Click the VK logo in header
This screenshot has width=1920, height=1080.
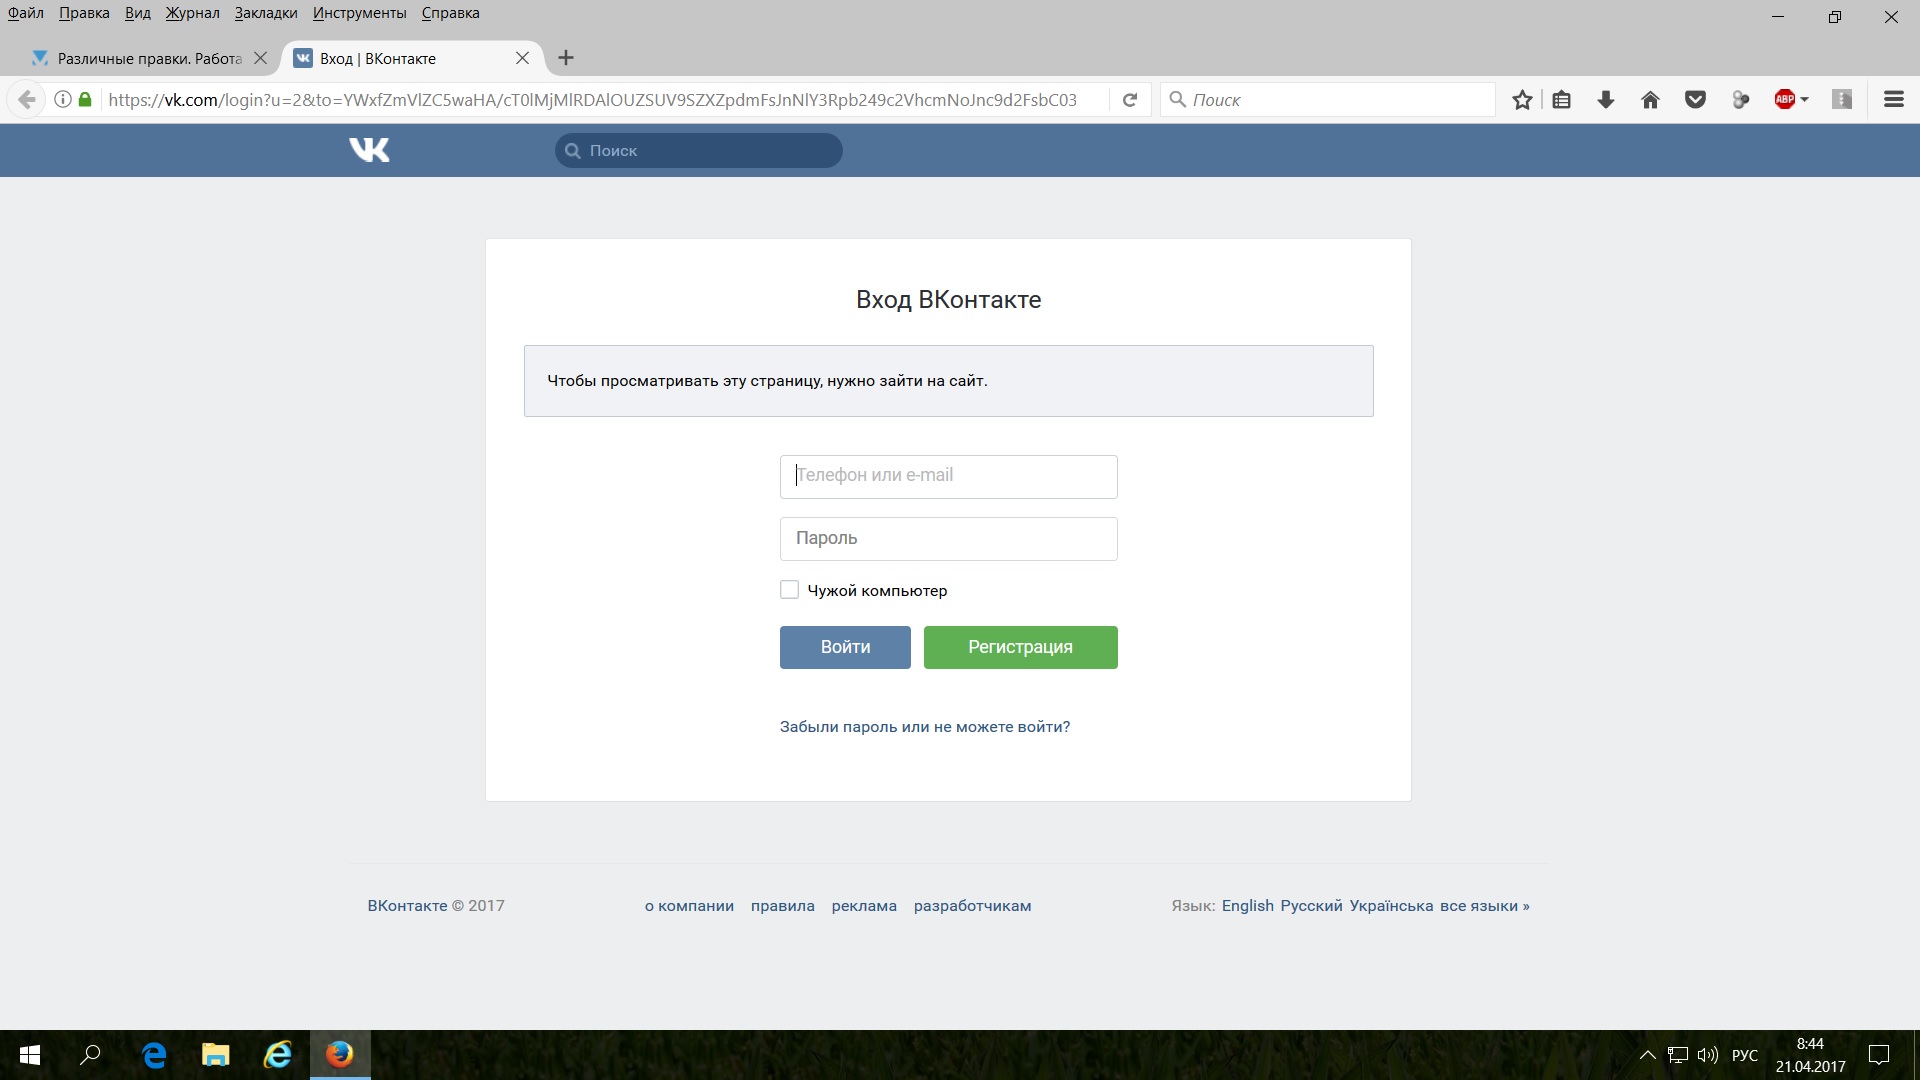tap(369, 150)
